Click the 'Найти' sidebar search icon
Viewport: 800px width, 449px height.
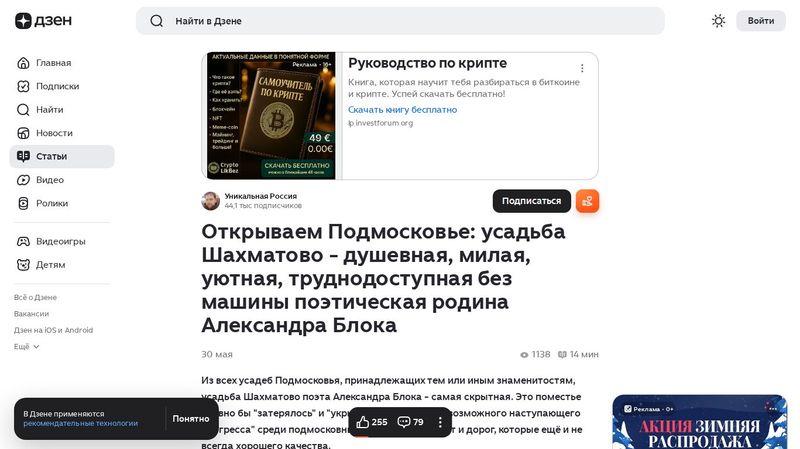coord(24,110)
